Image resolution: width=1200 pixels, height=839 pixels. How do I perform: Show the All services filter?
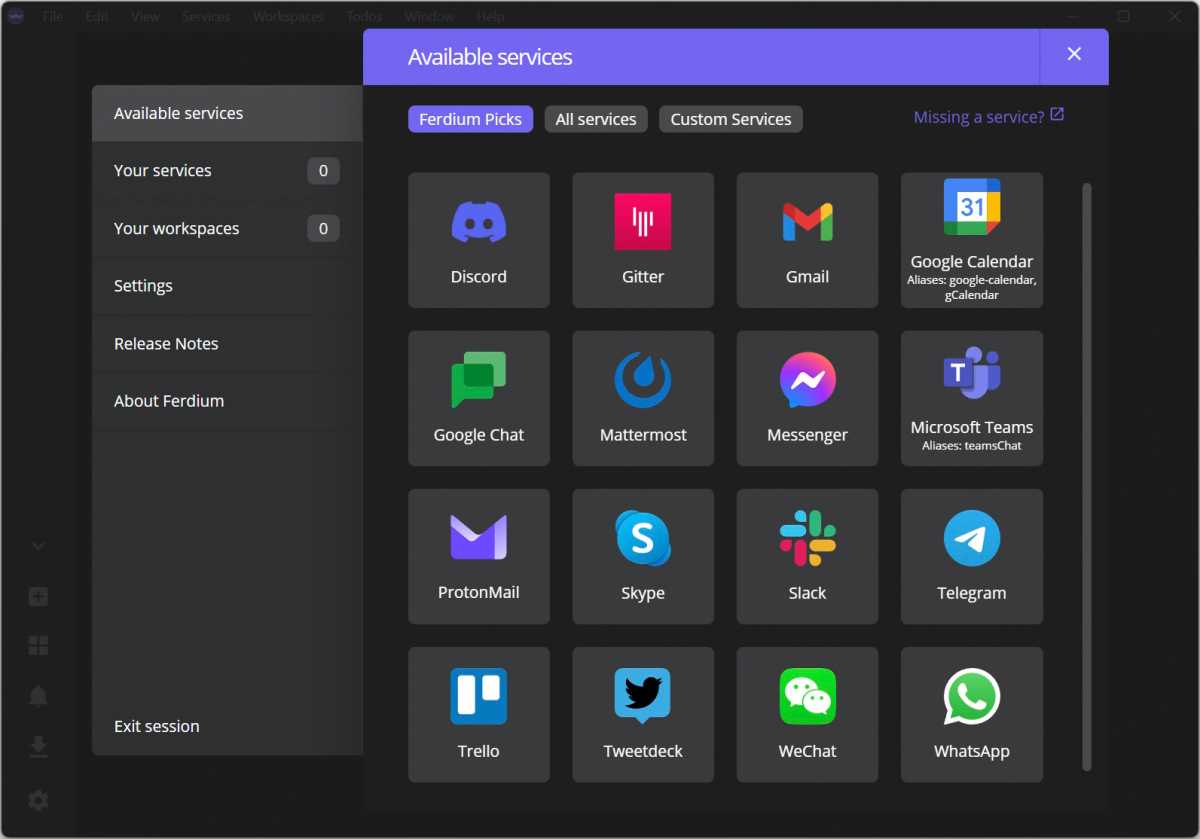[x=596, y=119]
